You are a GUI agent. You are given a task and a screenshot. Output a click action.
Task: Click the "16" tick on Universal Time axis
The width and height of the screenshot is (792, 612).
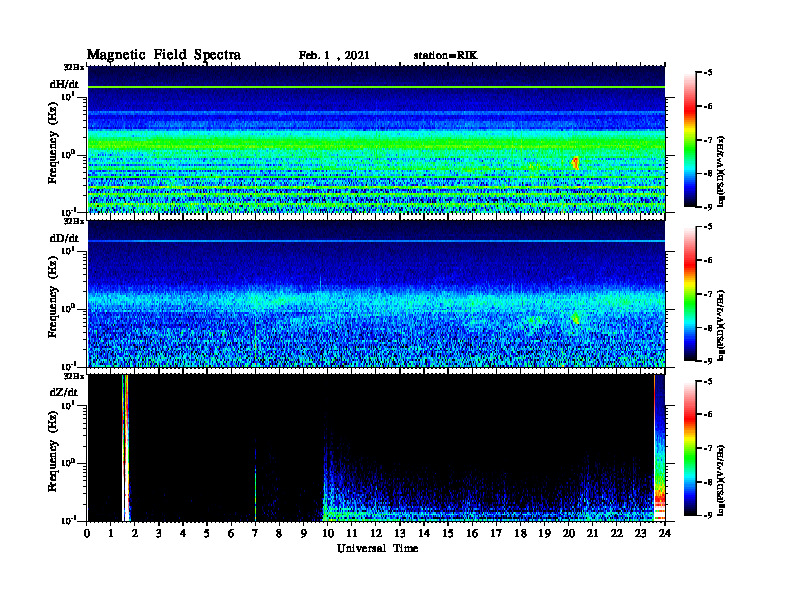point(472,533)
